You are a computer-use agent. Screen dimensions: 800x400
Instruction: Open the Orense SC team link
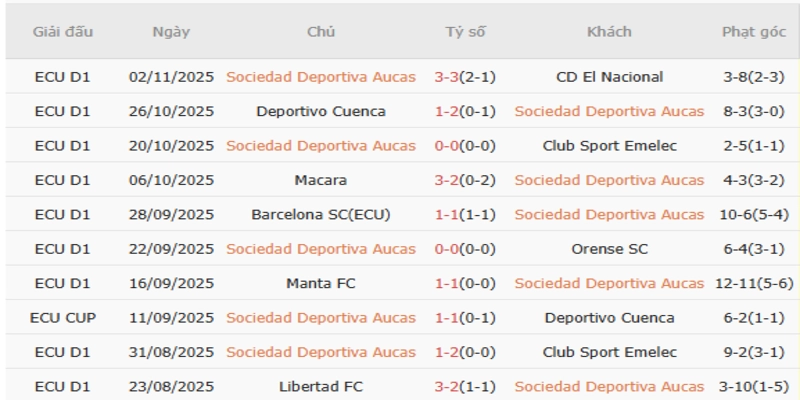[609, 249]
